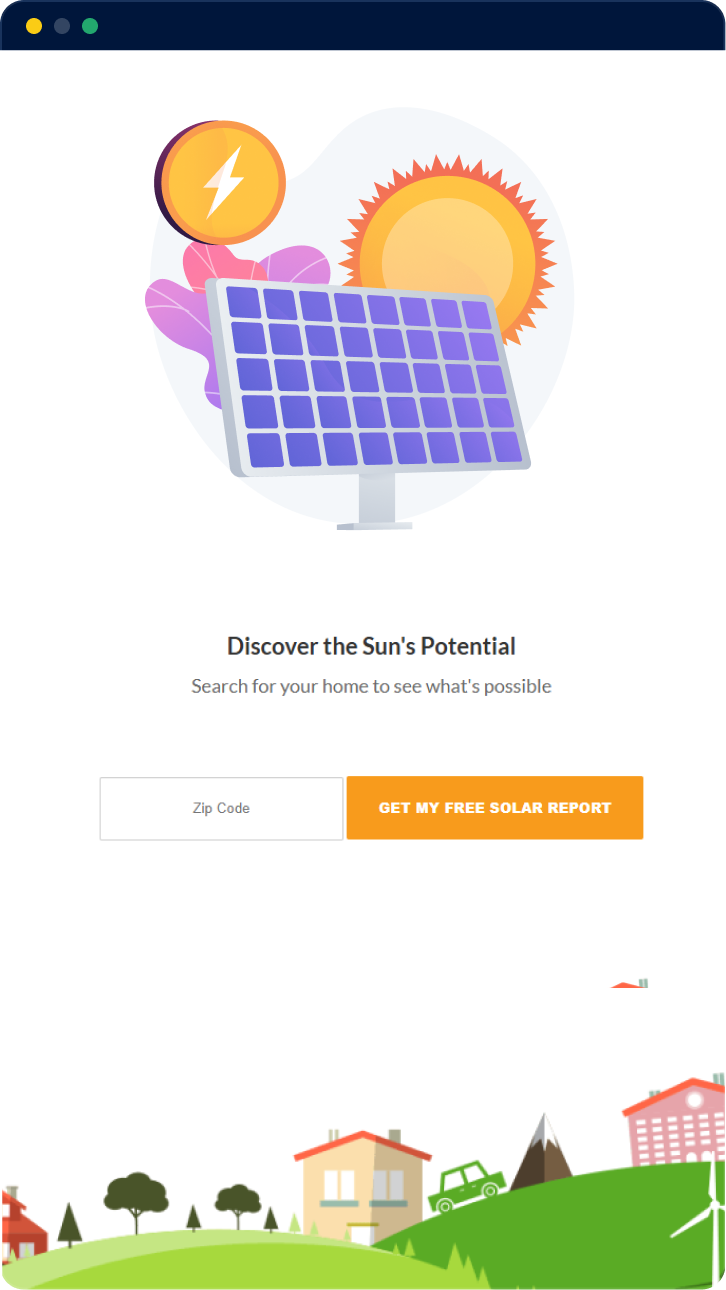Click the Discover the Sun's Potential heading

371,646
